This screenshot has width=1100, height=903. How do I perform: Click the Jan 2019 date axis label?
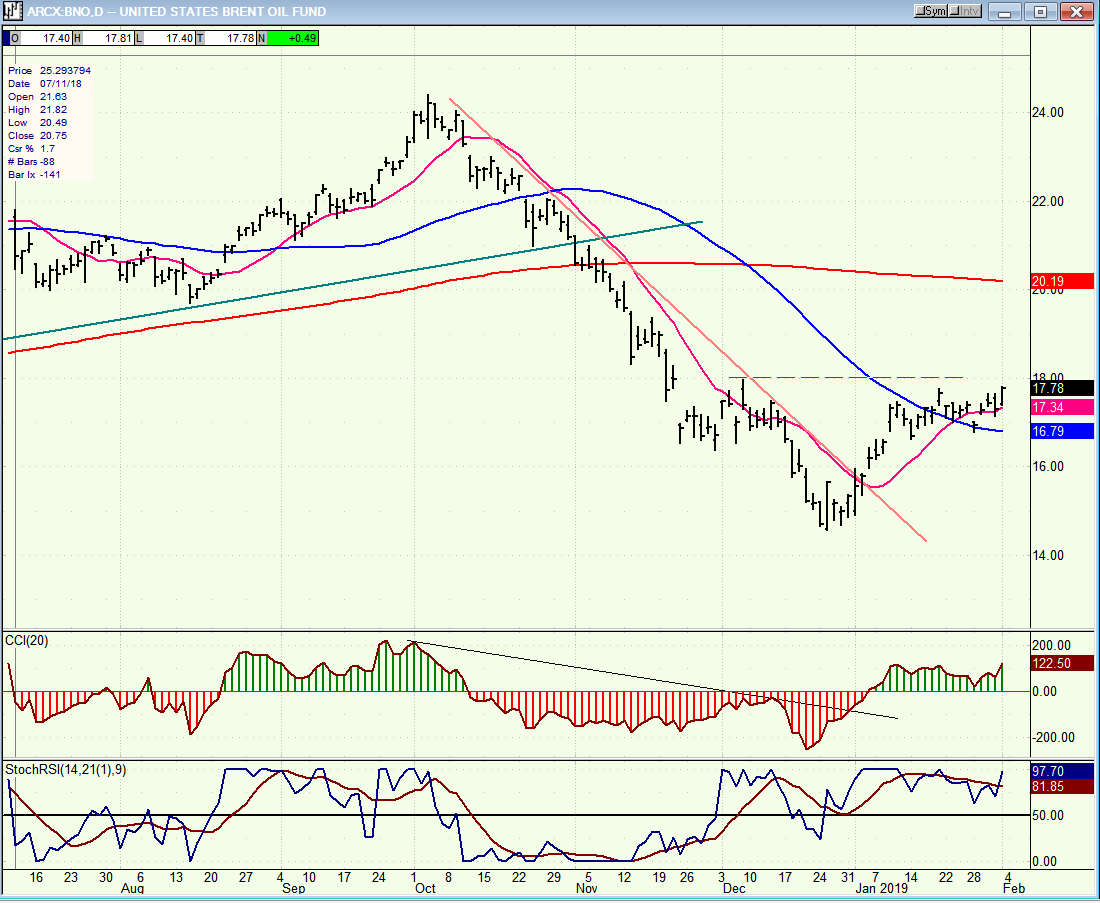pyautogui.click(x=881, y=888)
